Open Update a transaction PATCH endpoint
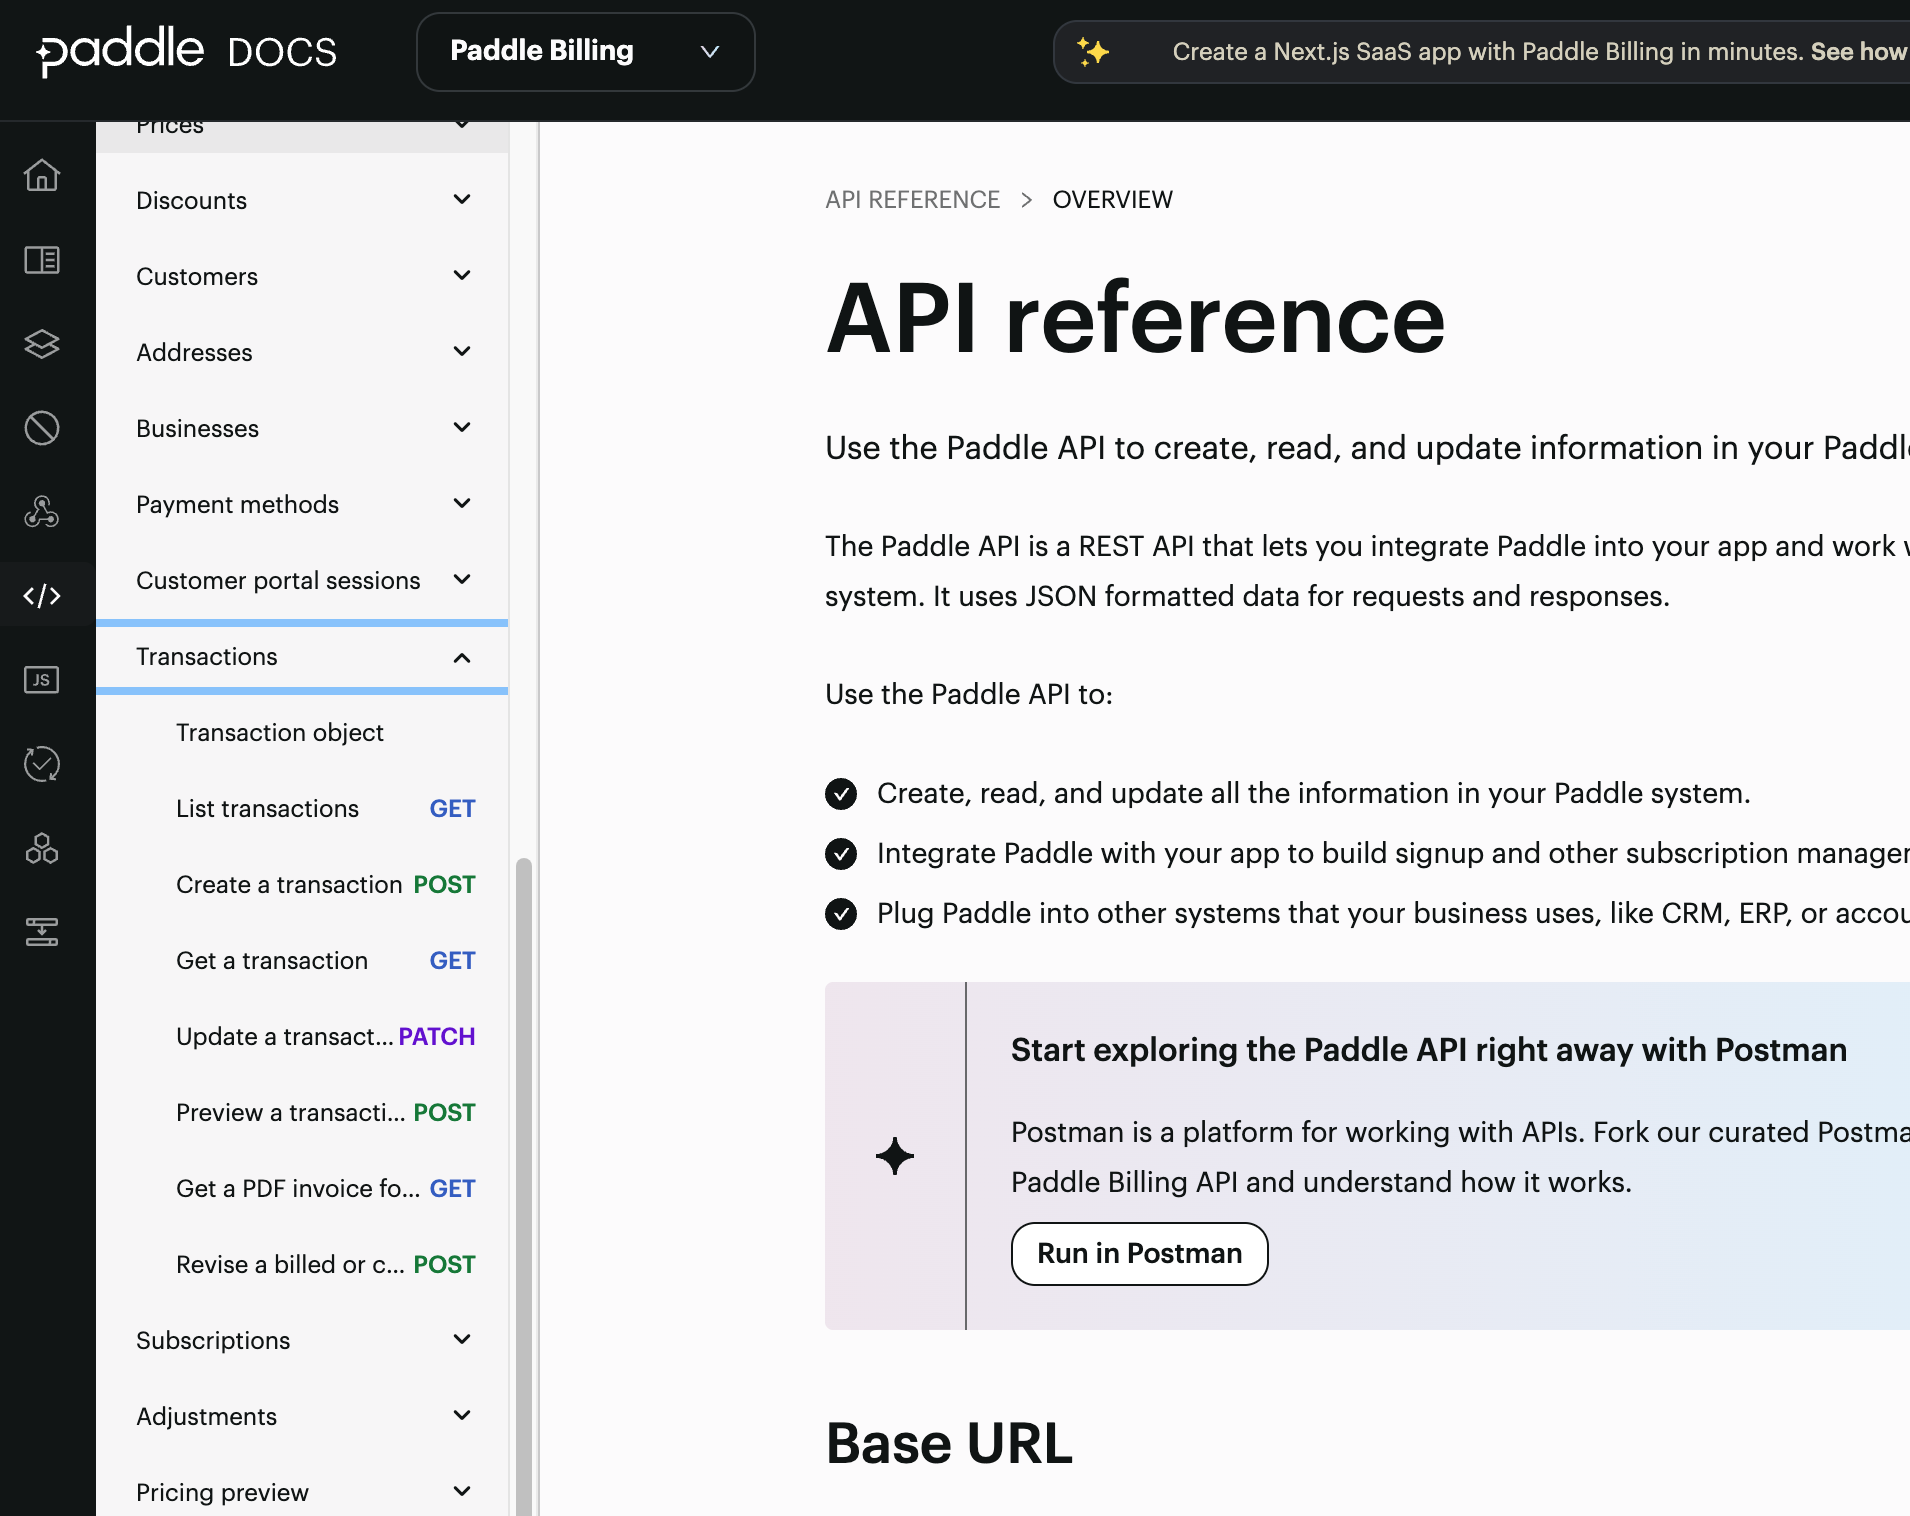 click(302, 1036)
